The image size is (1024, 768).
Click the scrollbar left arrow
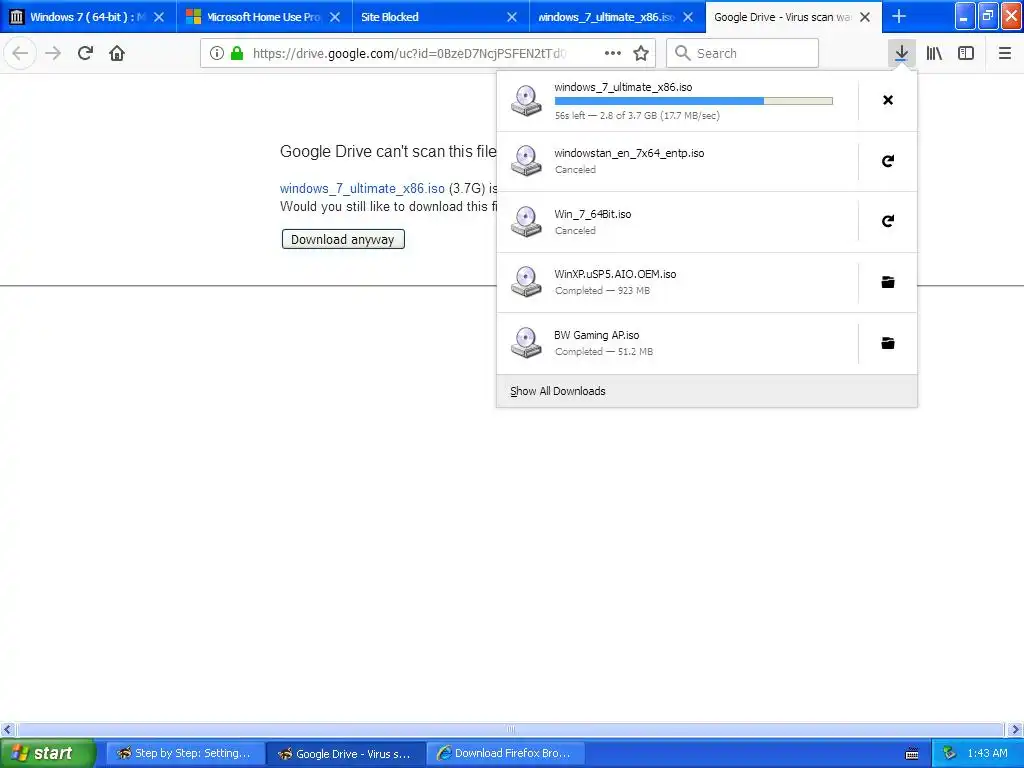point(7,729)
